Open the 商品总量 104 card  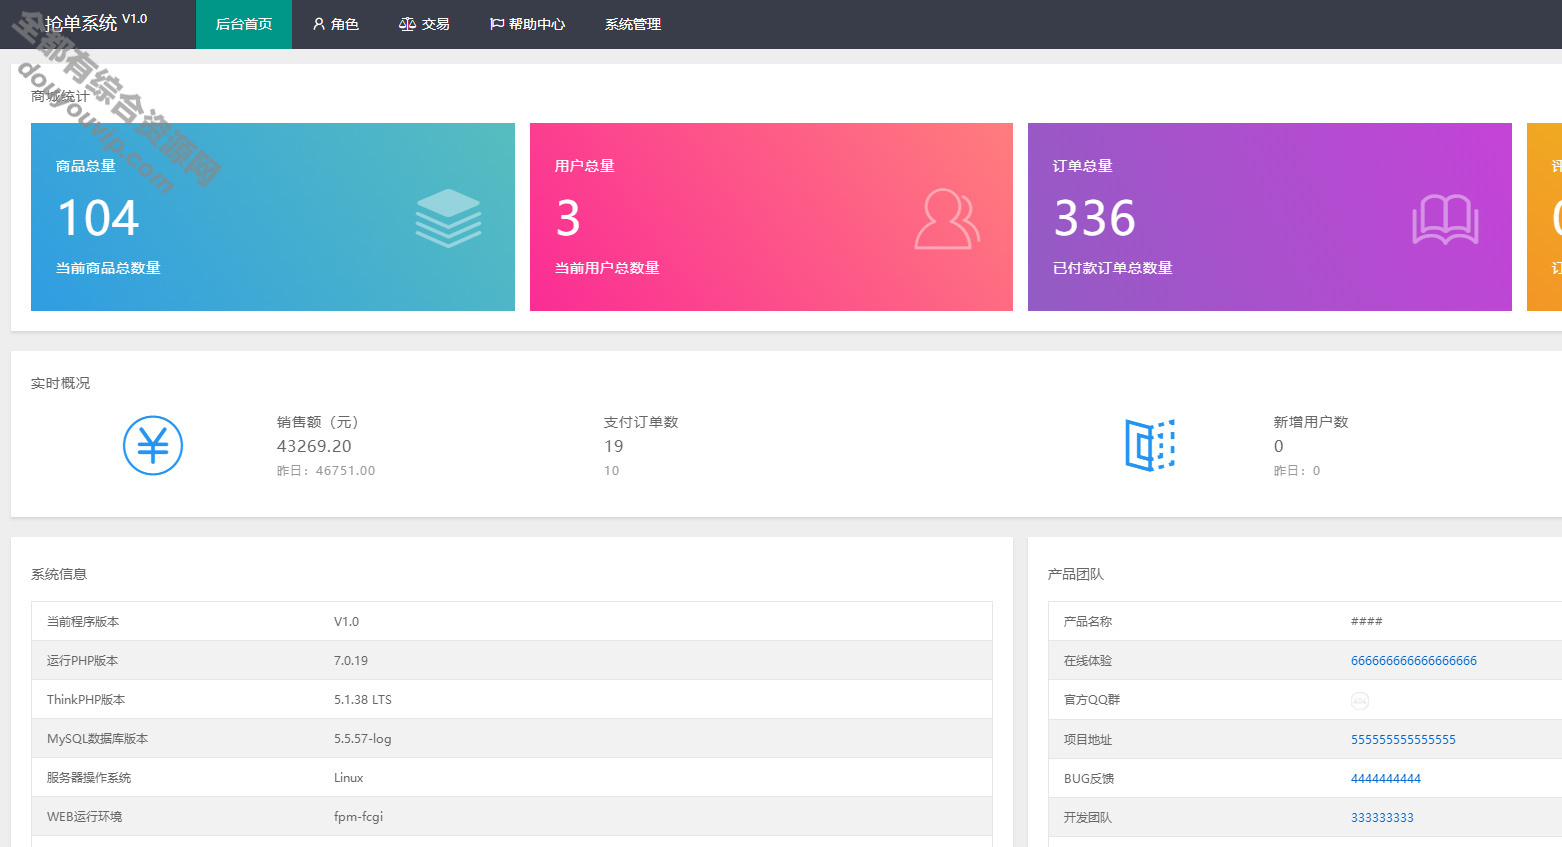(273, 217)
